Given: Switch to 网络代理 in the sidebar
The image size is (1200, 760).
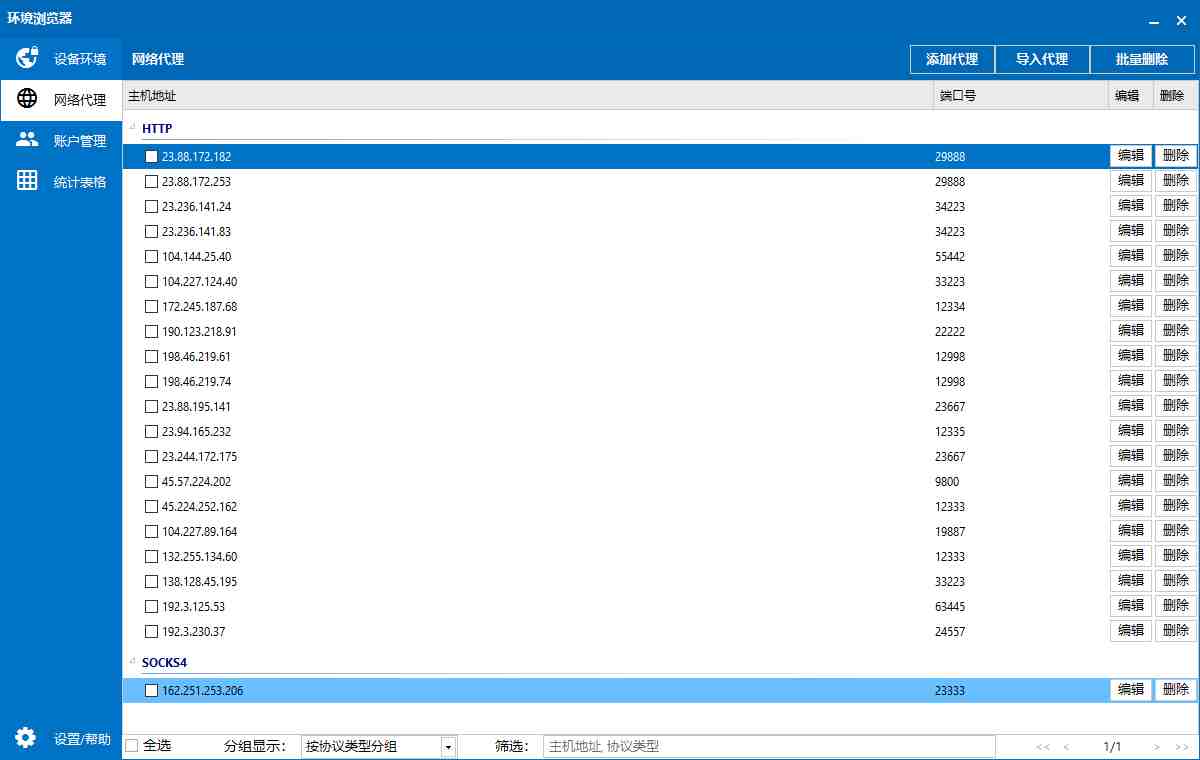Looking at the screenshot, I should pyautogui.click(x=60, y=100).
